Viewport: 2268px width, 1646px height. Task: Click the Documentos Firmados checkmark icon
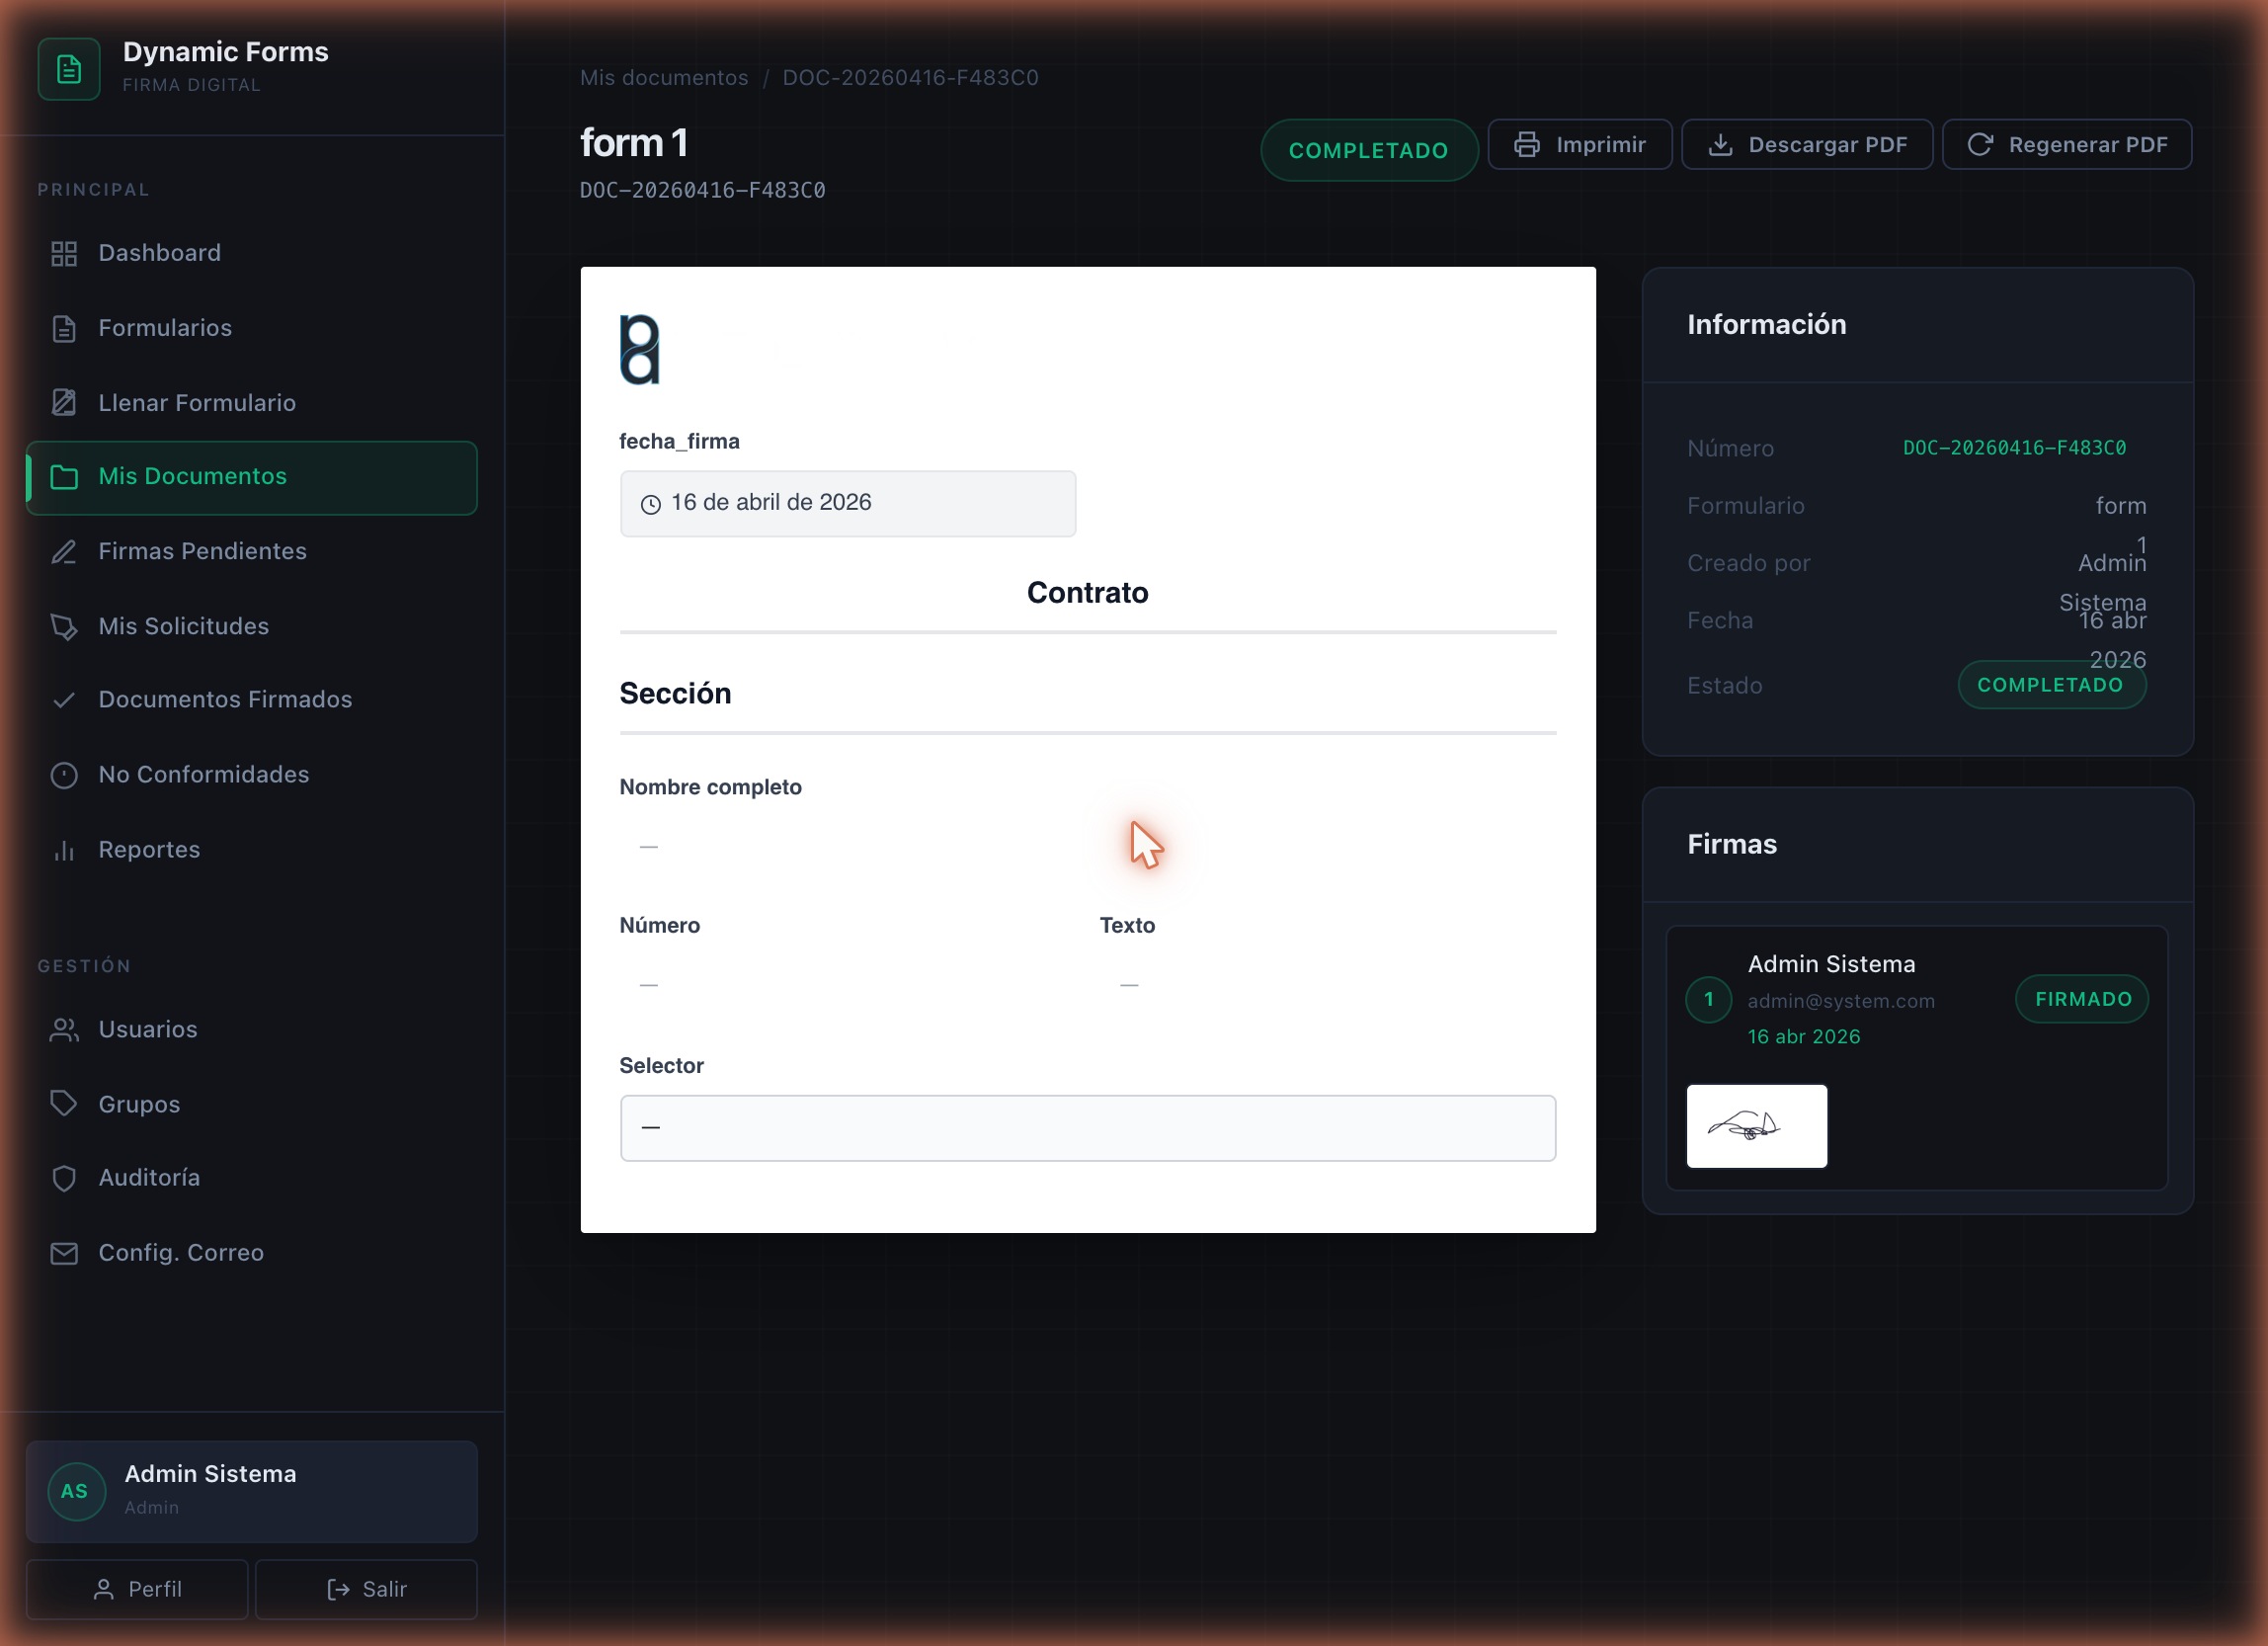pyautogui.click(x=64, y=700)
